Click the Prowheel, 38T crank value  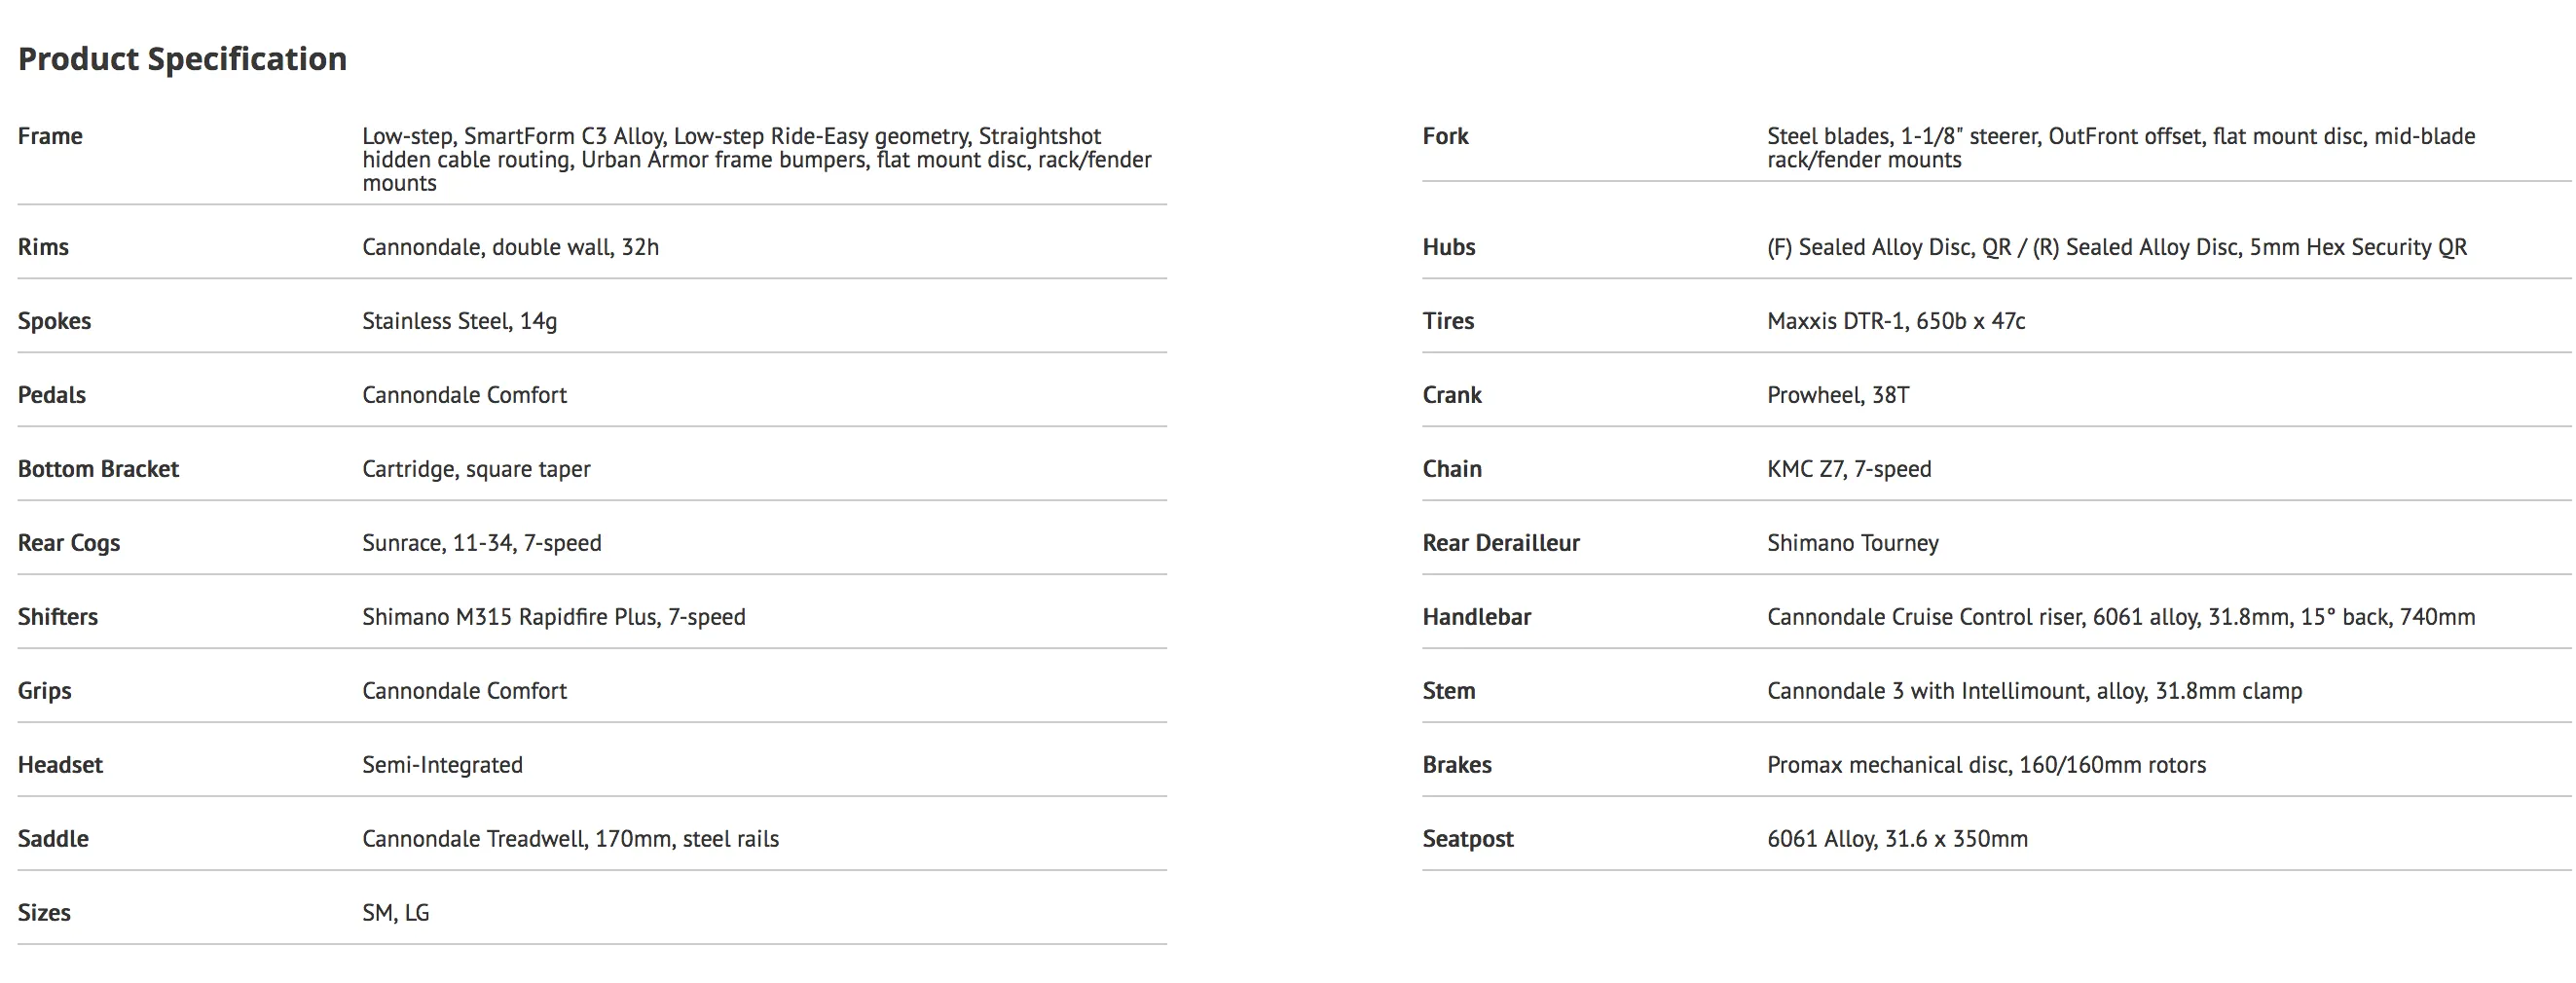pyautogui.click(x=1837, y=395)
